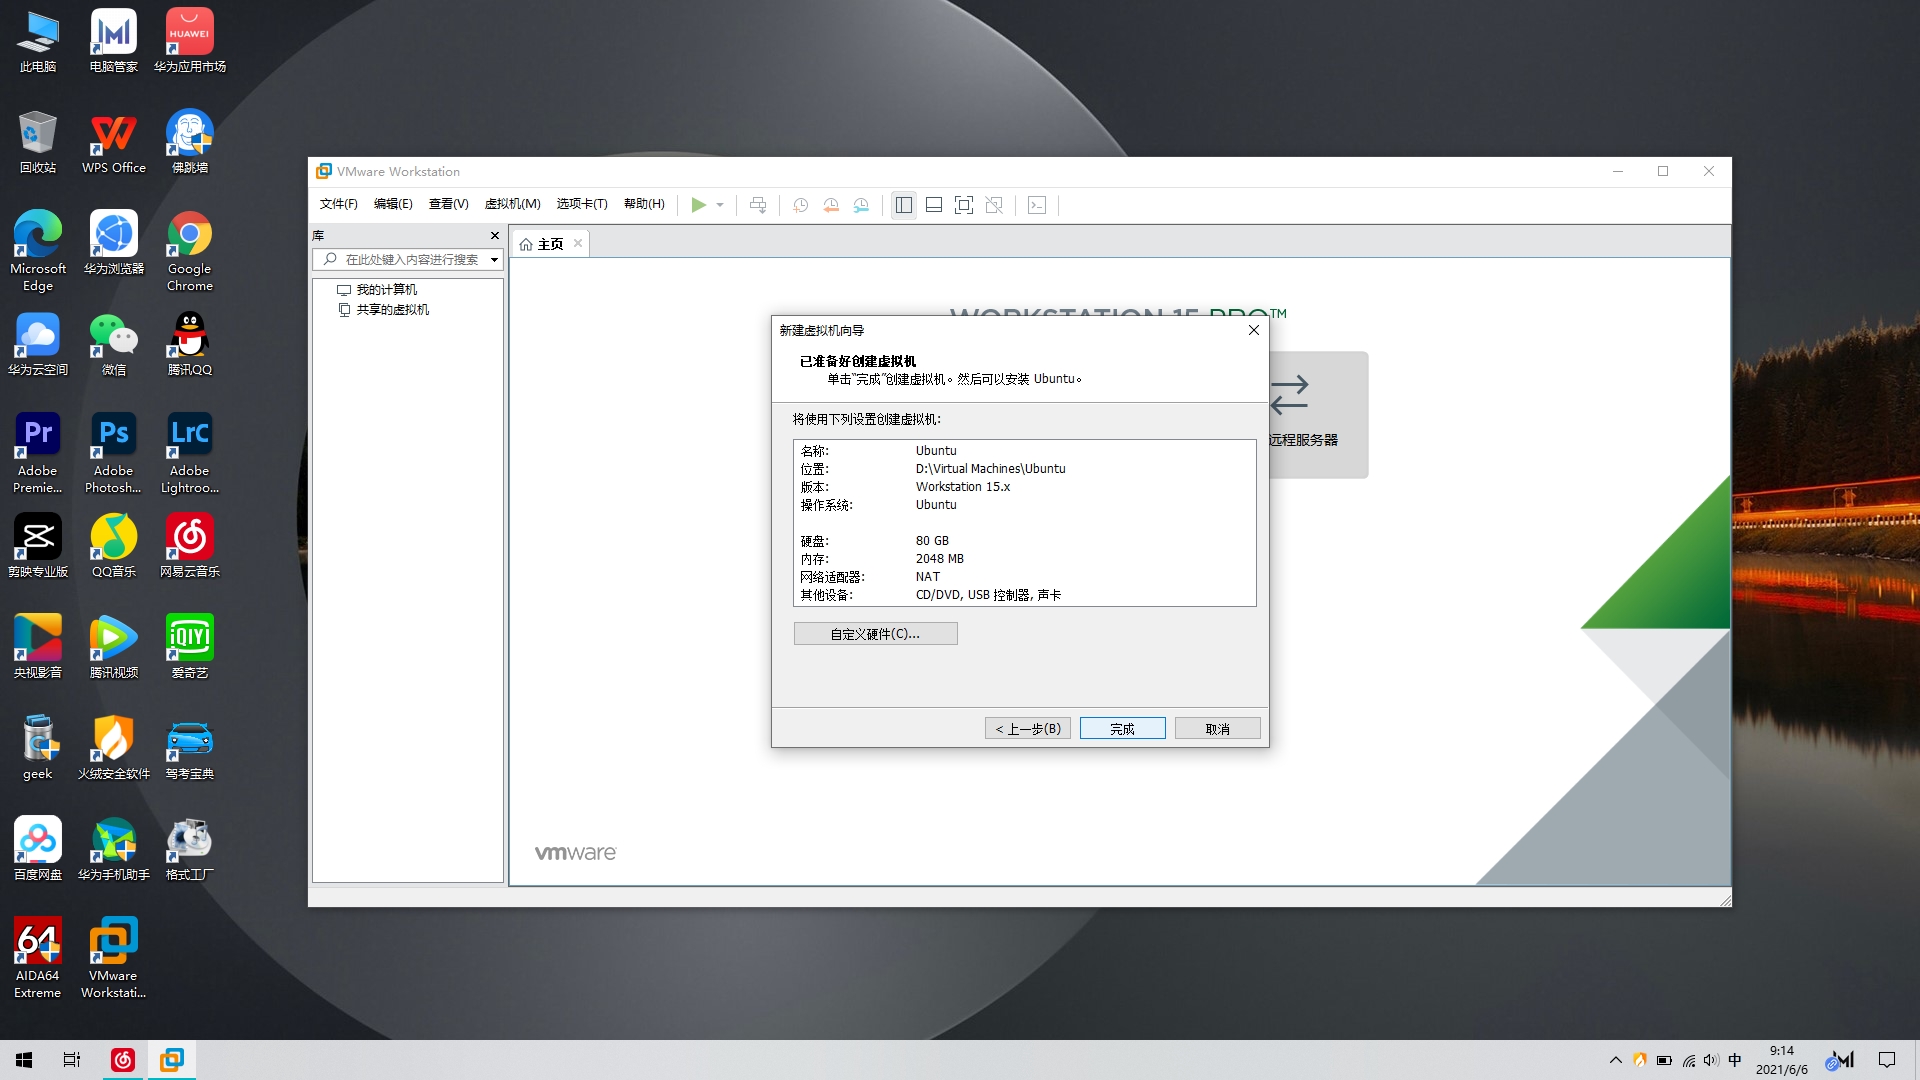Open the 文件(F) menu
The width and height of the screenshot is (1920, 1080).
click(x=338, y=204)
